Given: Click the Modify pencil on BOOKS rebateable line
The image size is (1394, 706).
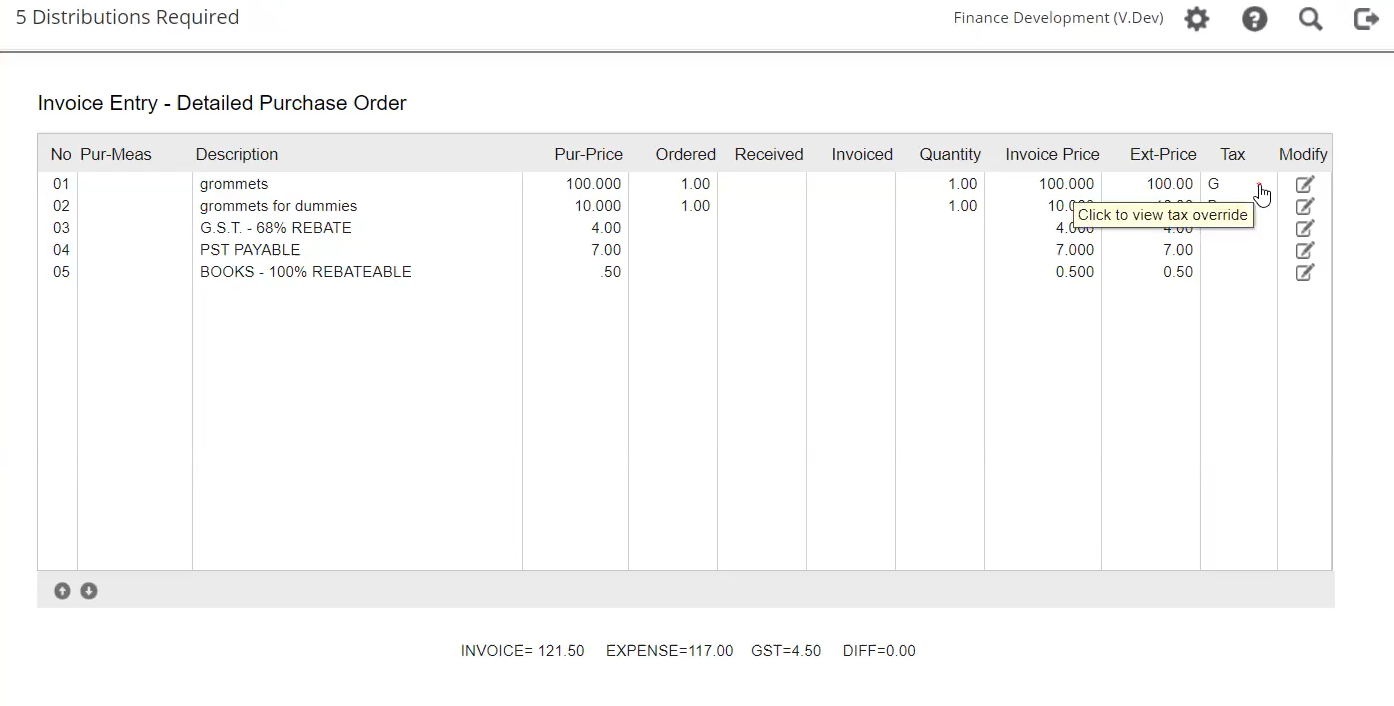Looking at the screenshot, I should point(1304,272).
